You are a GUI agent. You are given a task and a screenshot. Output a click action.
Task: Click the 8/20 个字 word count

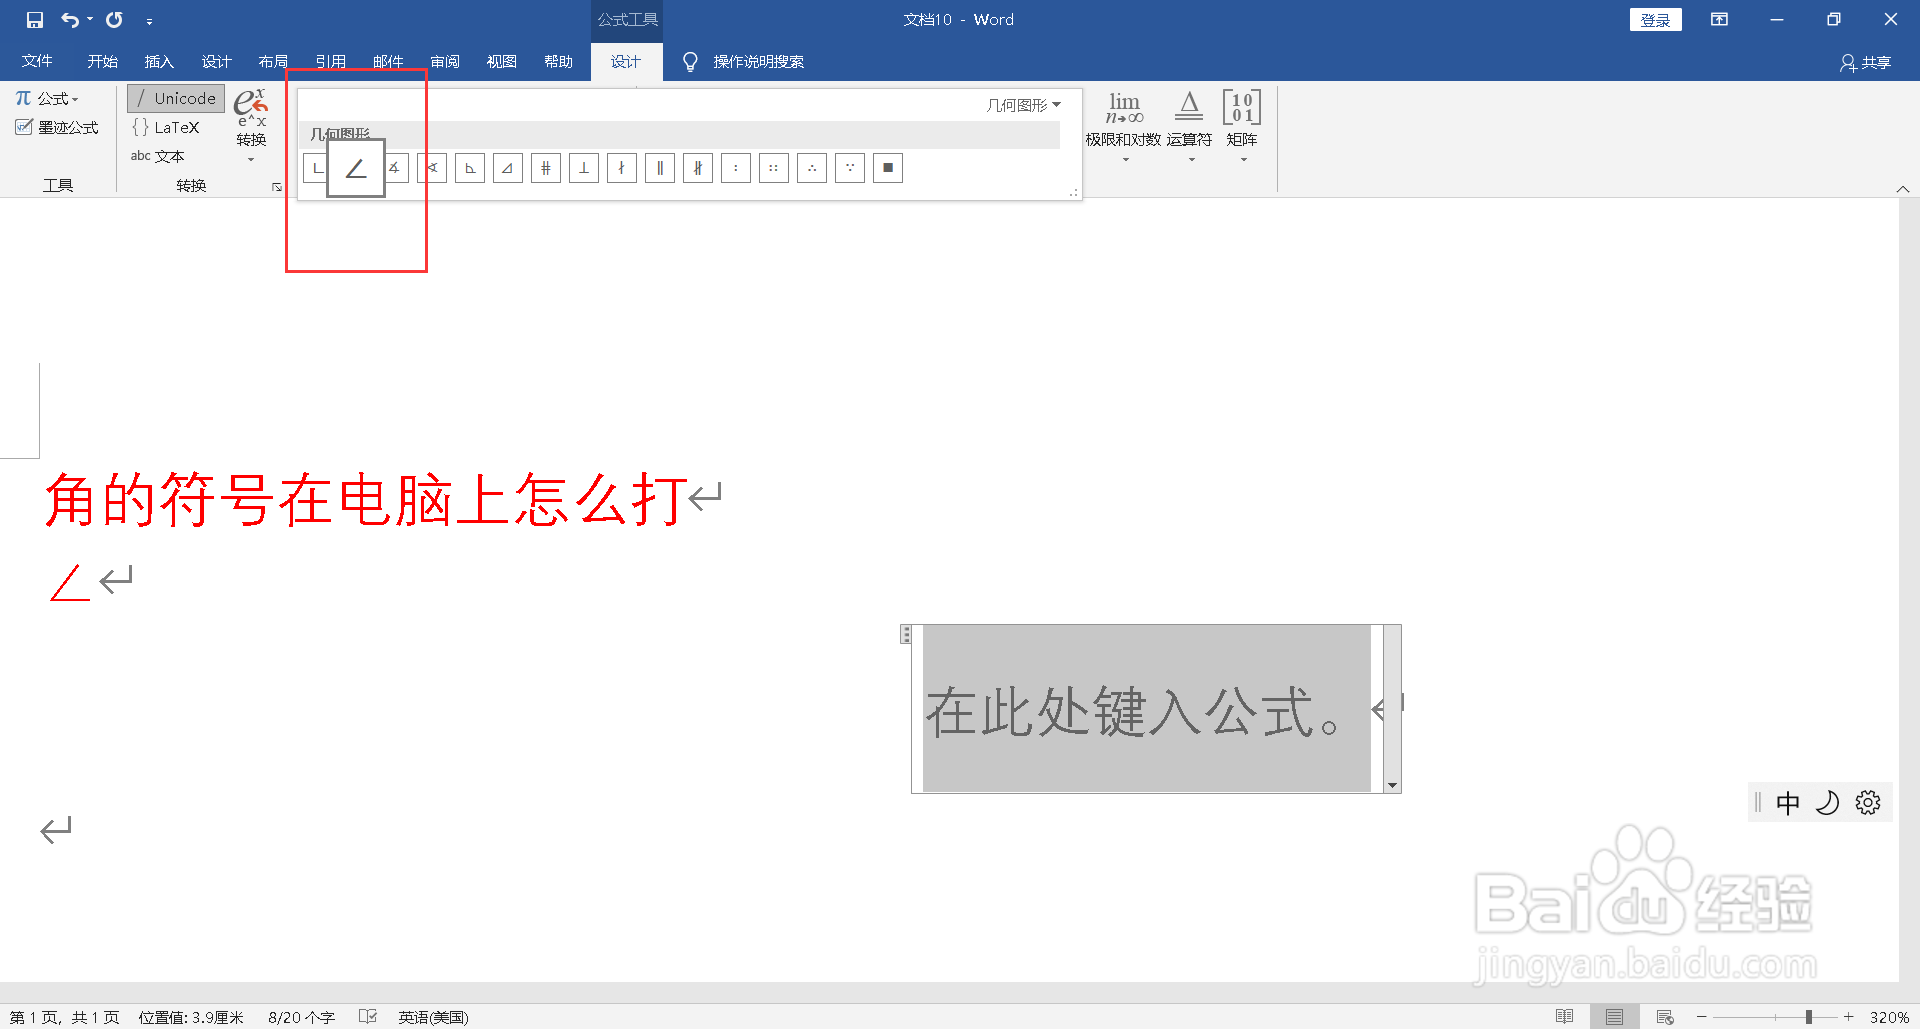(x=301, y=1017)
